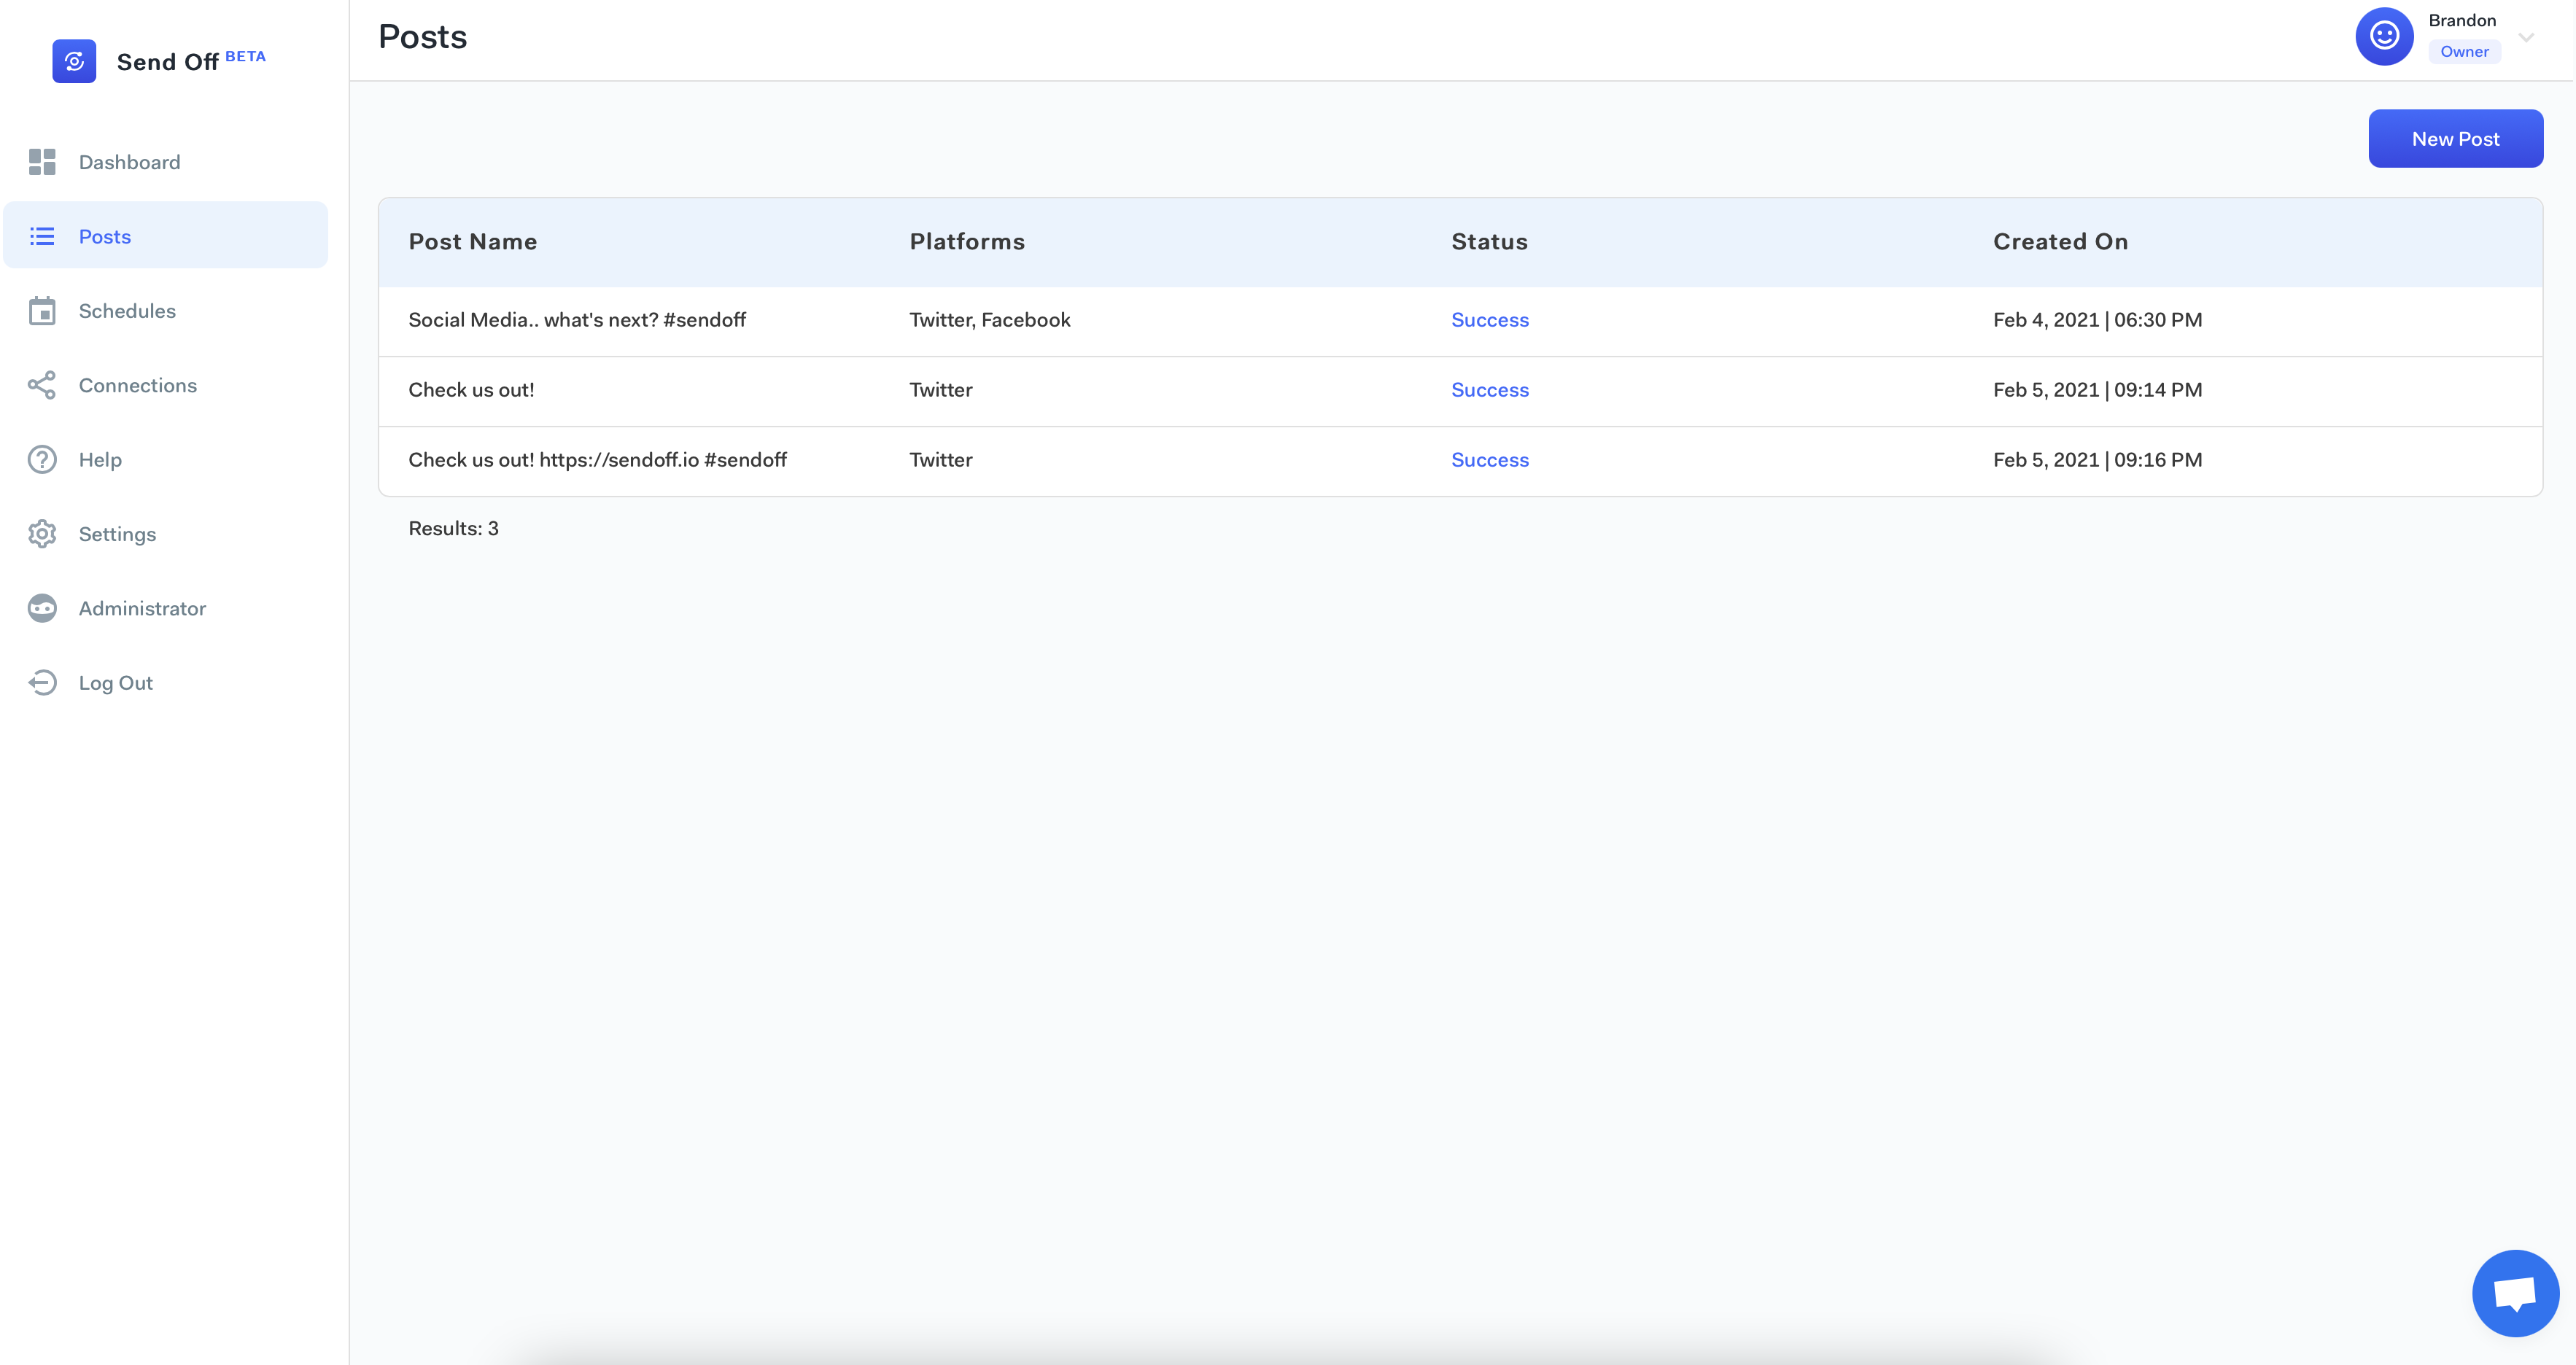This screenshot has height=1365, width=2576.
Task: Click the Help question mark icon
Action: (42, 460)
